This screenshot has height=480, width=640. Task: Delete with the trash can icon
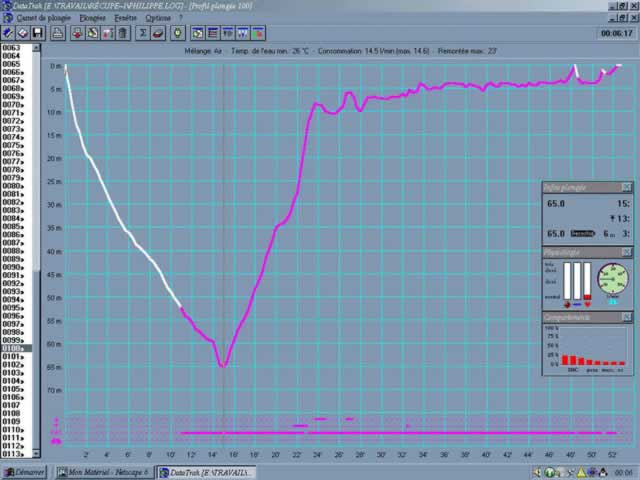tap(123, 33)
